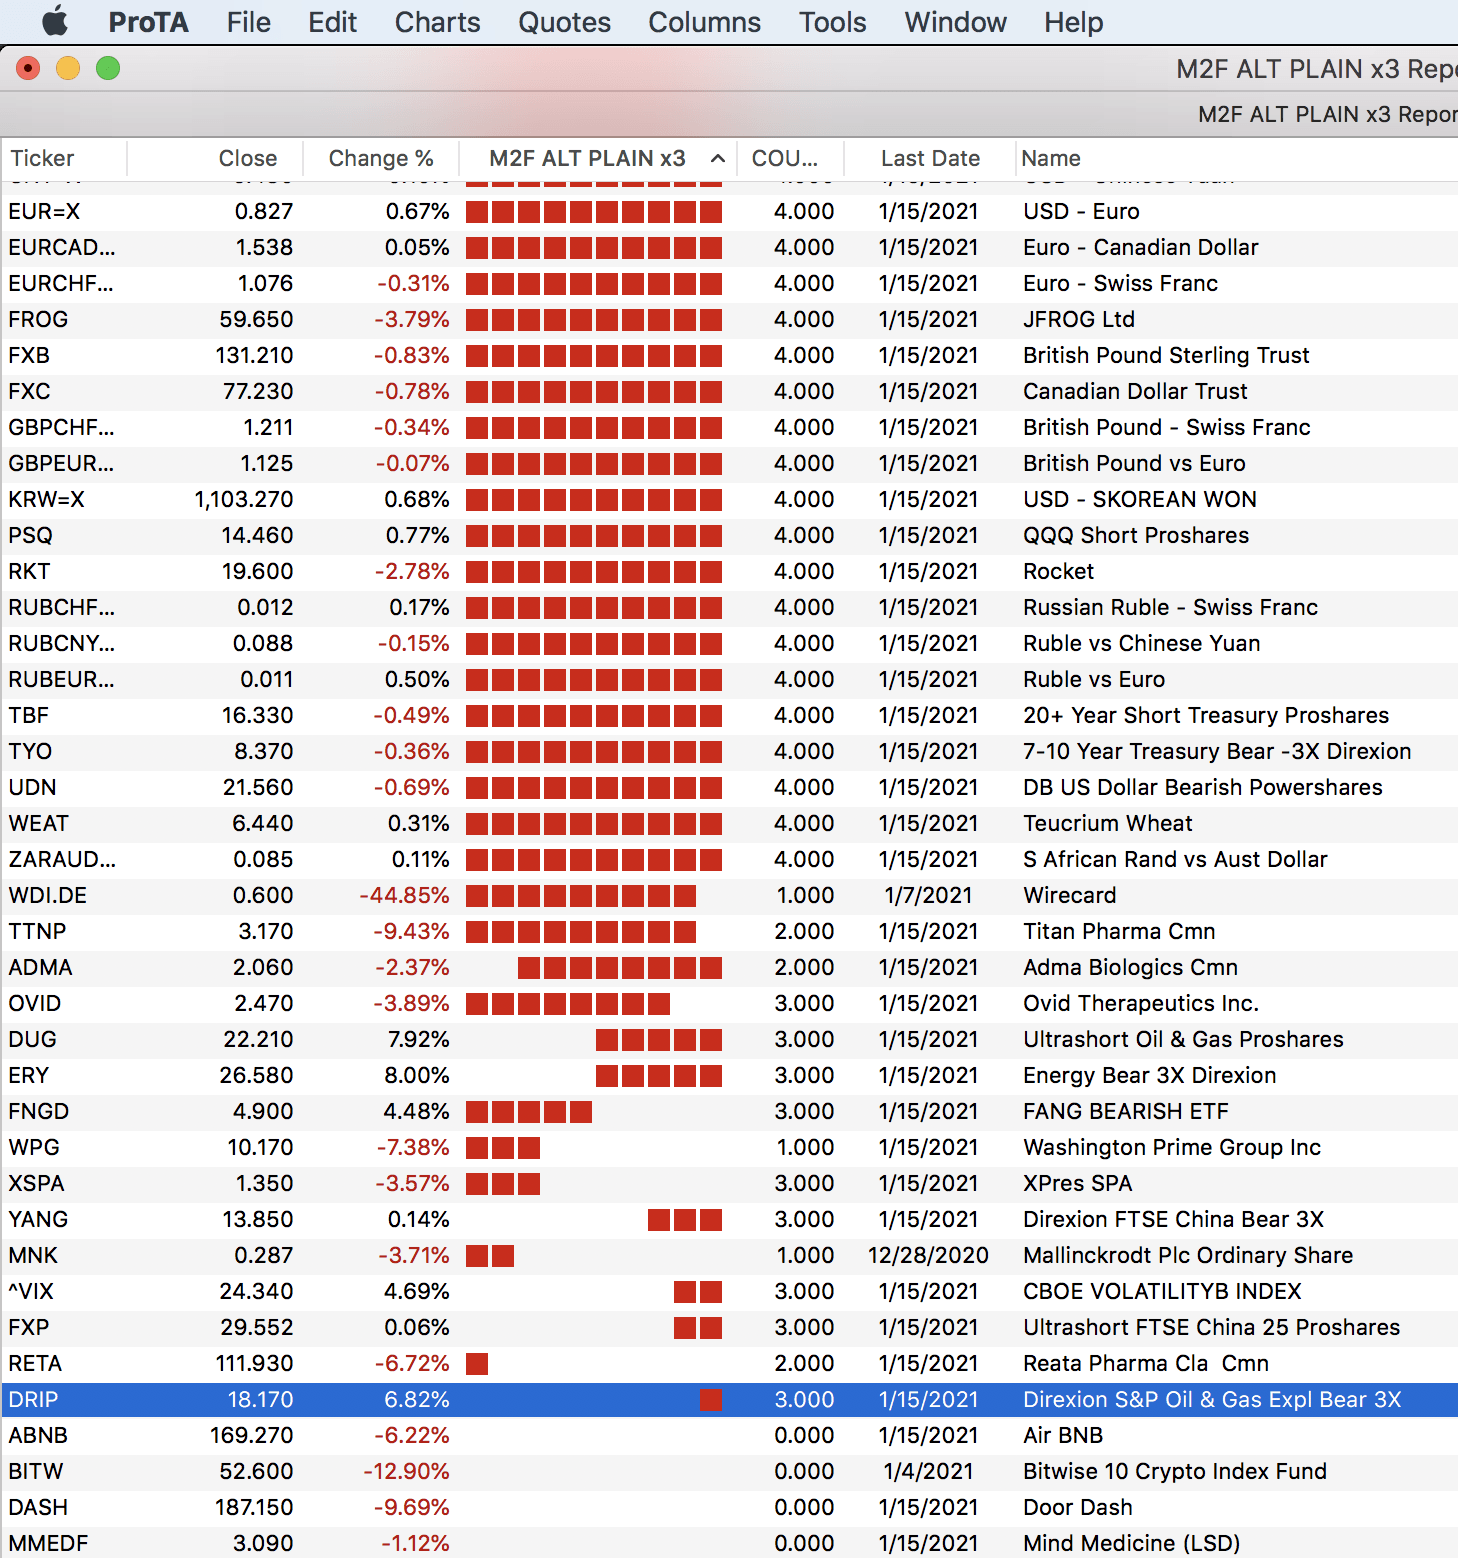Select the 1/7/2021 last date cell
The image size is (1458, 1558).
(928, 895)
